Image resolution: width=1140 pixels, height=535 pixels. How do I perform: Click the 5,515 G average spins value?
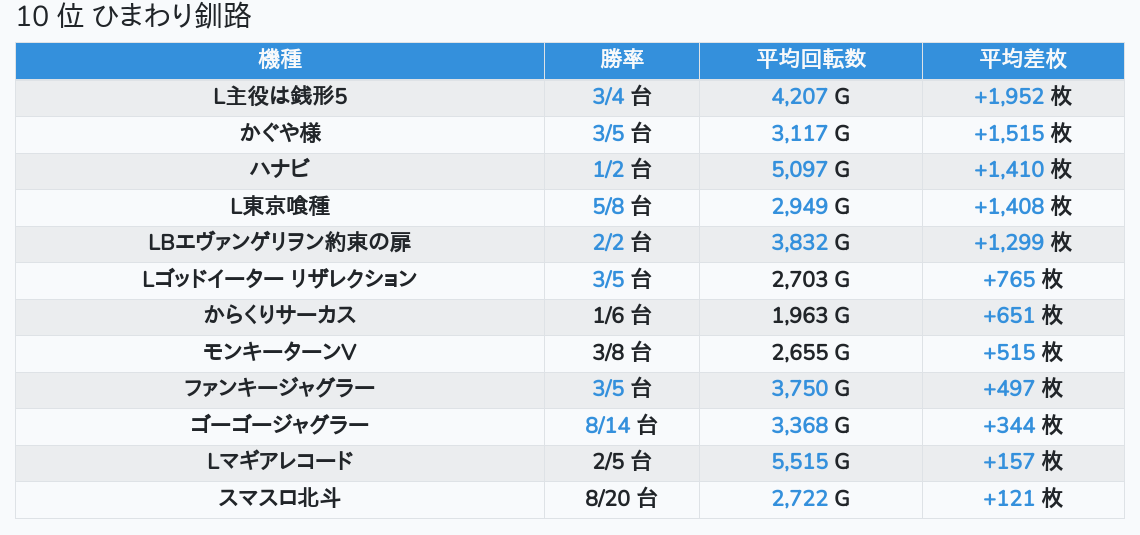pos(811,462)
